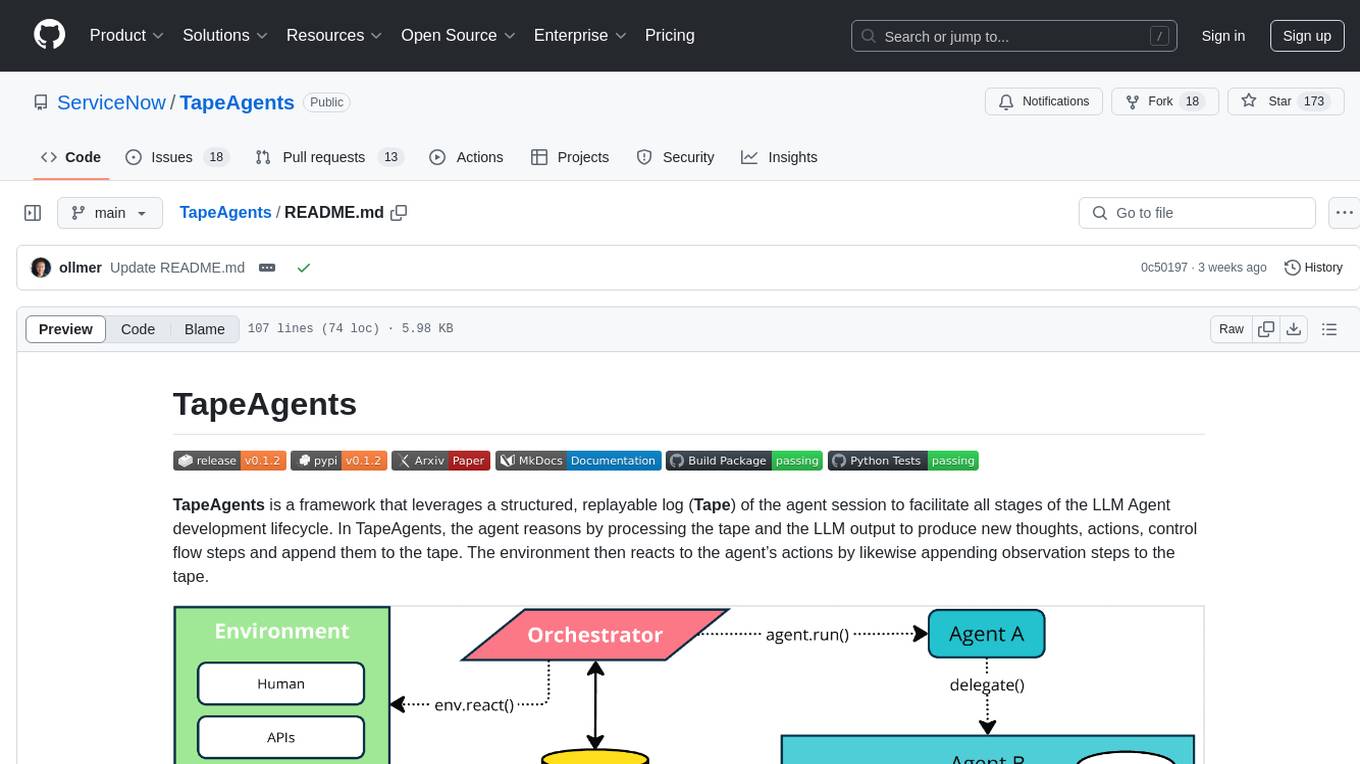Switch to the Code tab
The image size is (1360, 764).
coord(71,157)
